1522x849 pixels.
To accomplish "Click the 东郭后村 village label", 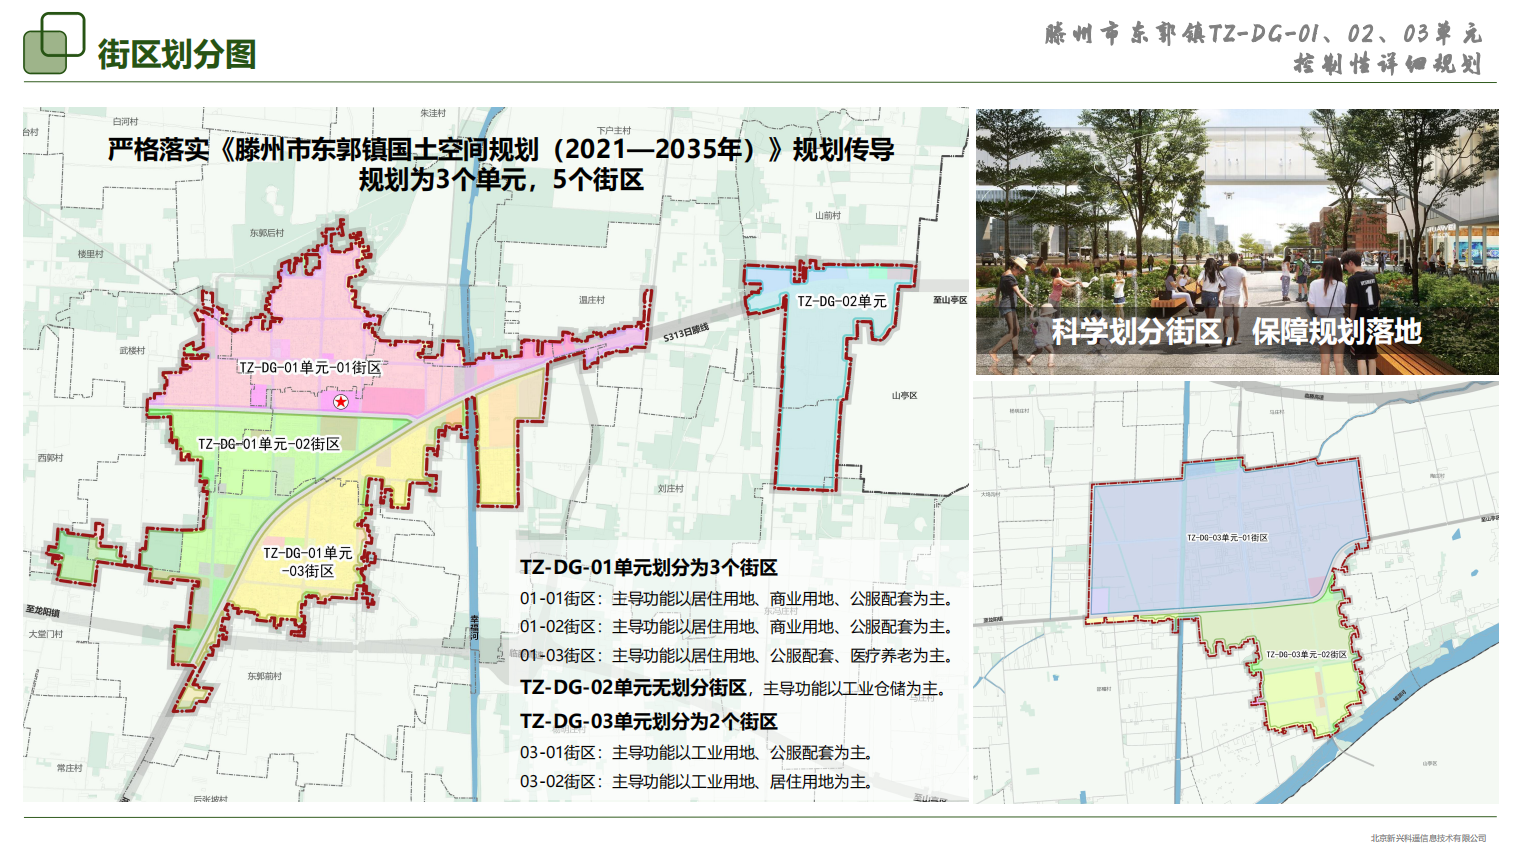I will (267, 233).
